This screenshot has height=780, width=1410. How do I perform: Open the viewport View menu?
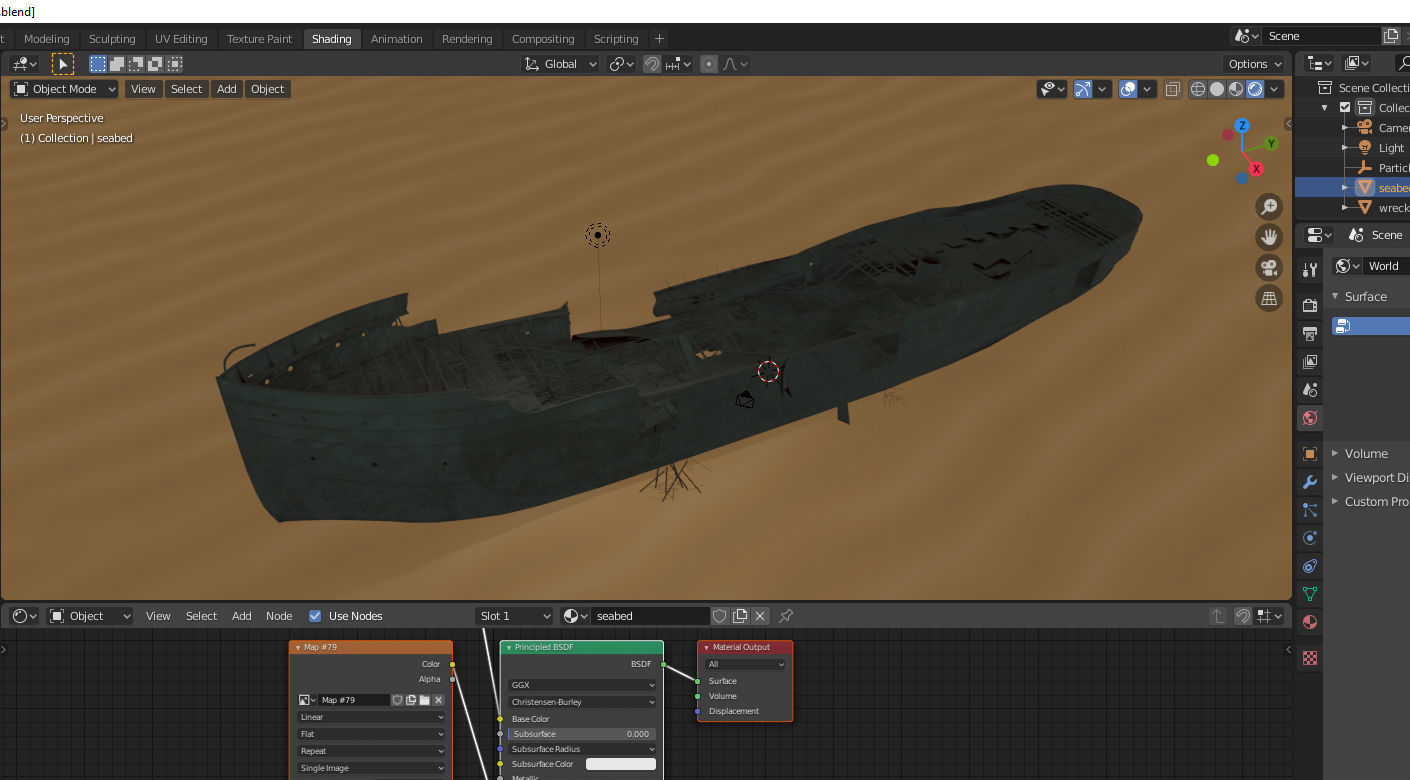coord(143,89)
